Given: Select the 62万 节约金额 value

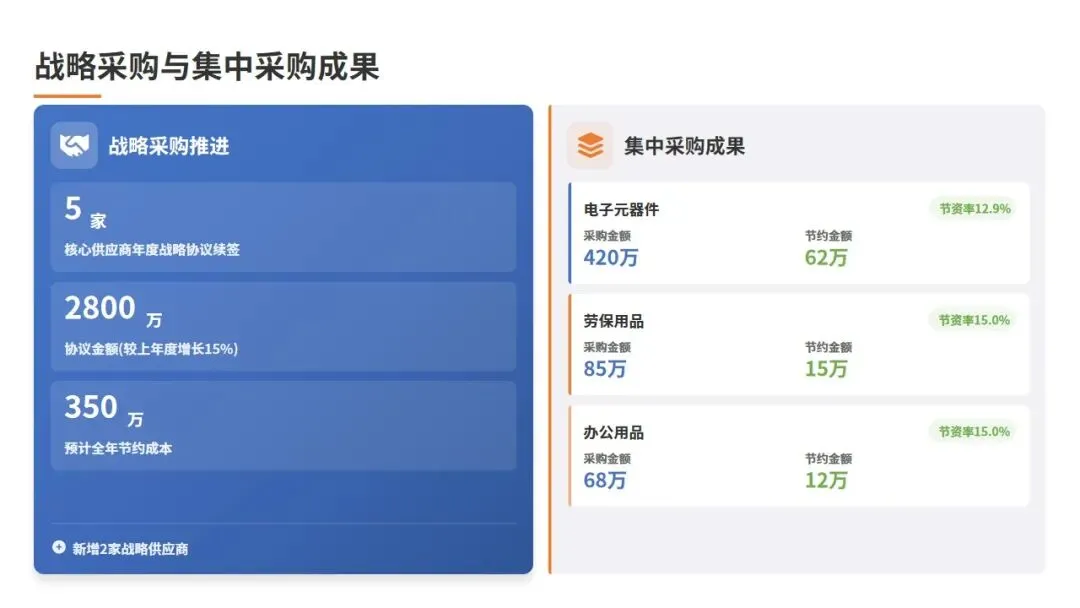Looking at the screenshot, I should 826,258.
